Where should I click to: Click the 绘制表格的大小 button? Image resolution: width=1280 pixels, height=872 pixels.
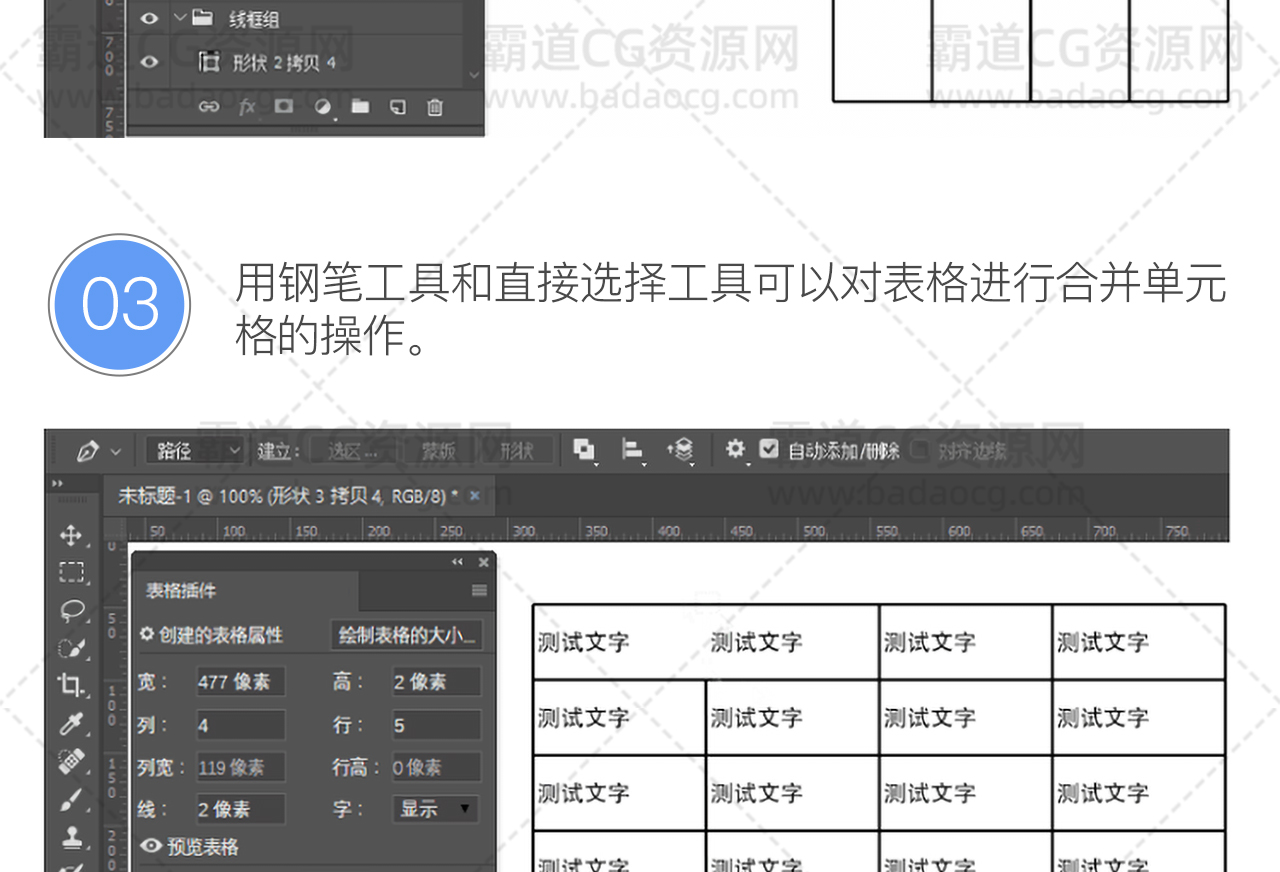[x=407, y=635]
